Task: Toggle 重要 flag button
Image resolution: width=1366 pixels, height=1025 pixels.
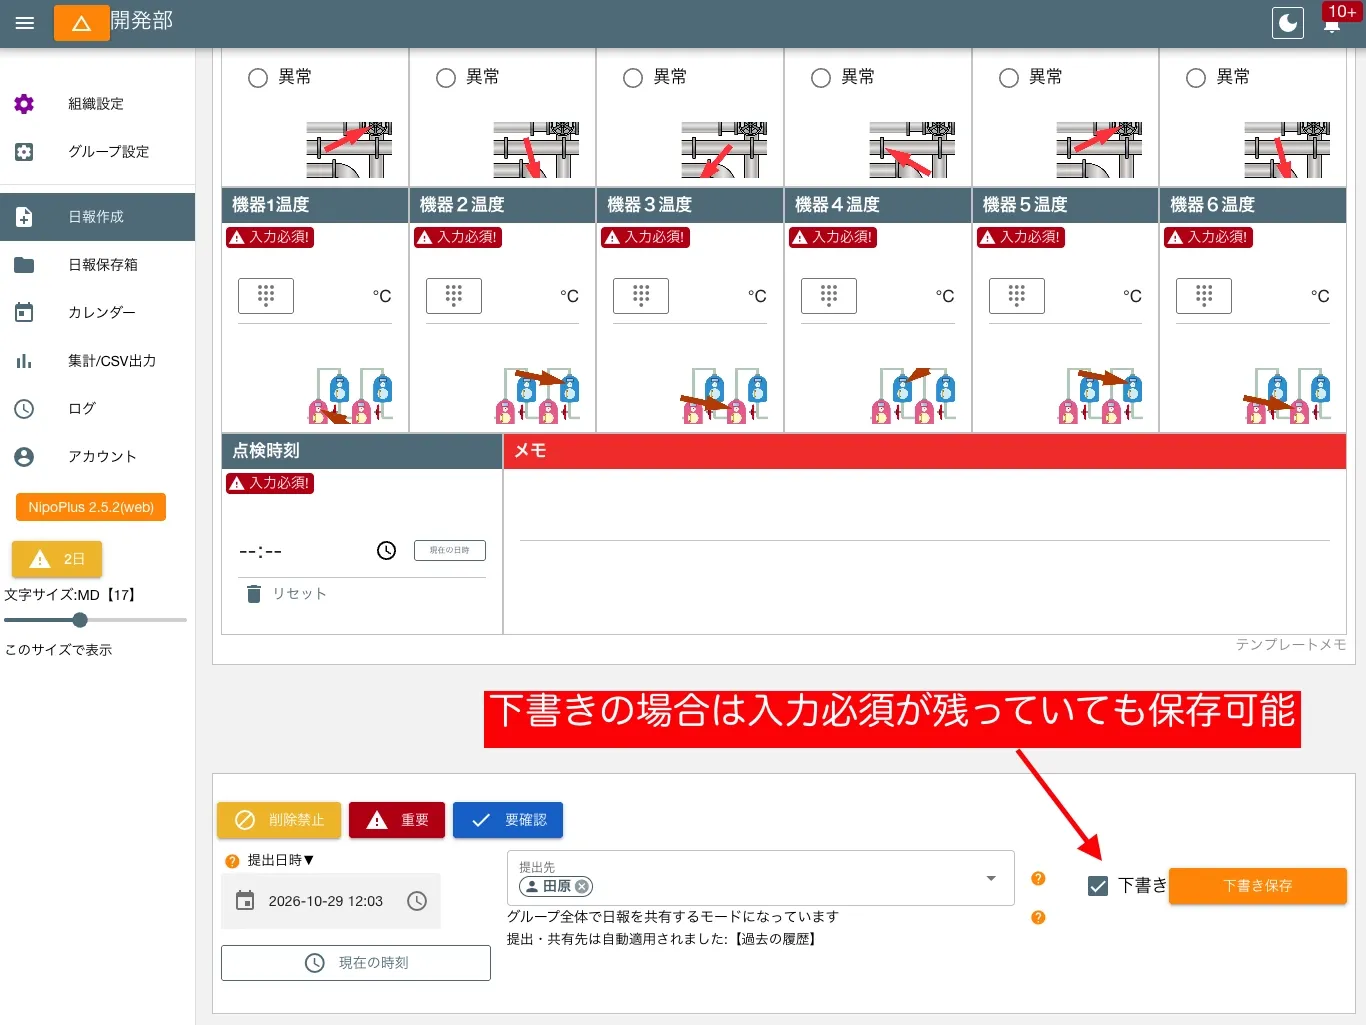Action: [x=397, y=820]
